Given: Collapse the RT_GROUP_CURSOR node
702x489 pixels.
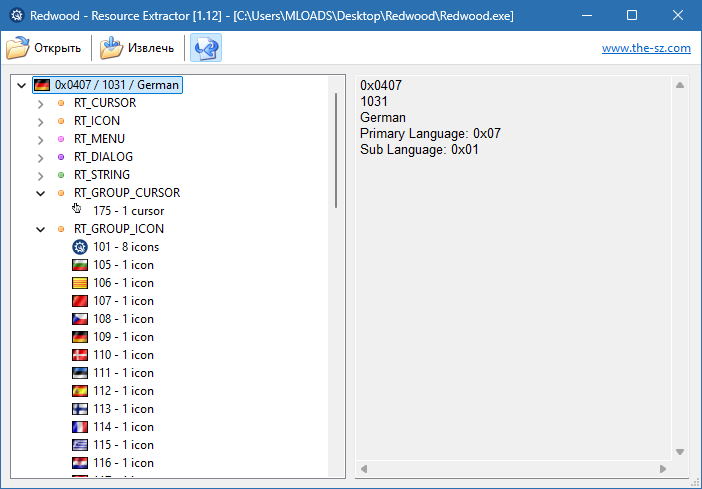Looking at the screenshot, I should [x=41, y=193].
